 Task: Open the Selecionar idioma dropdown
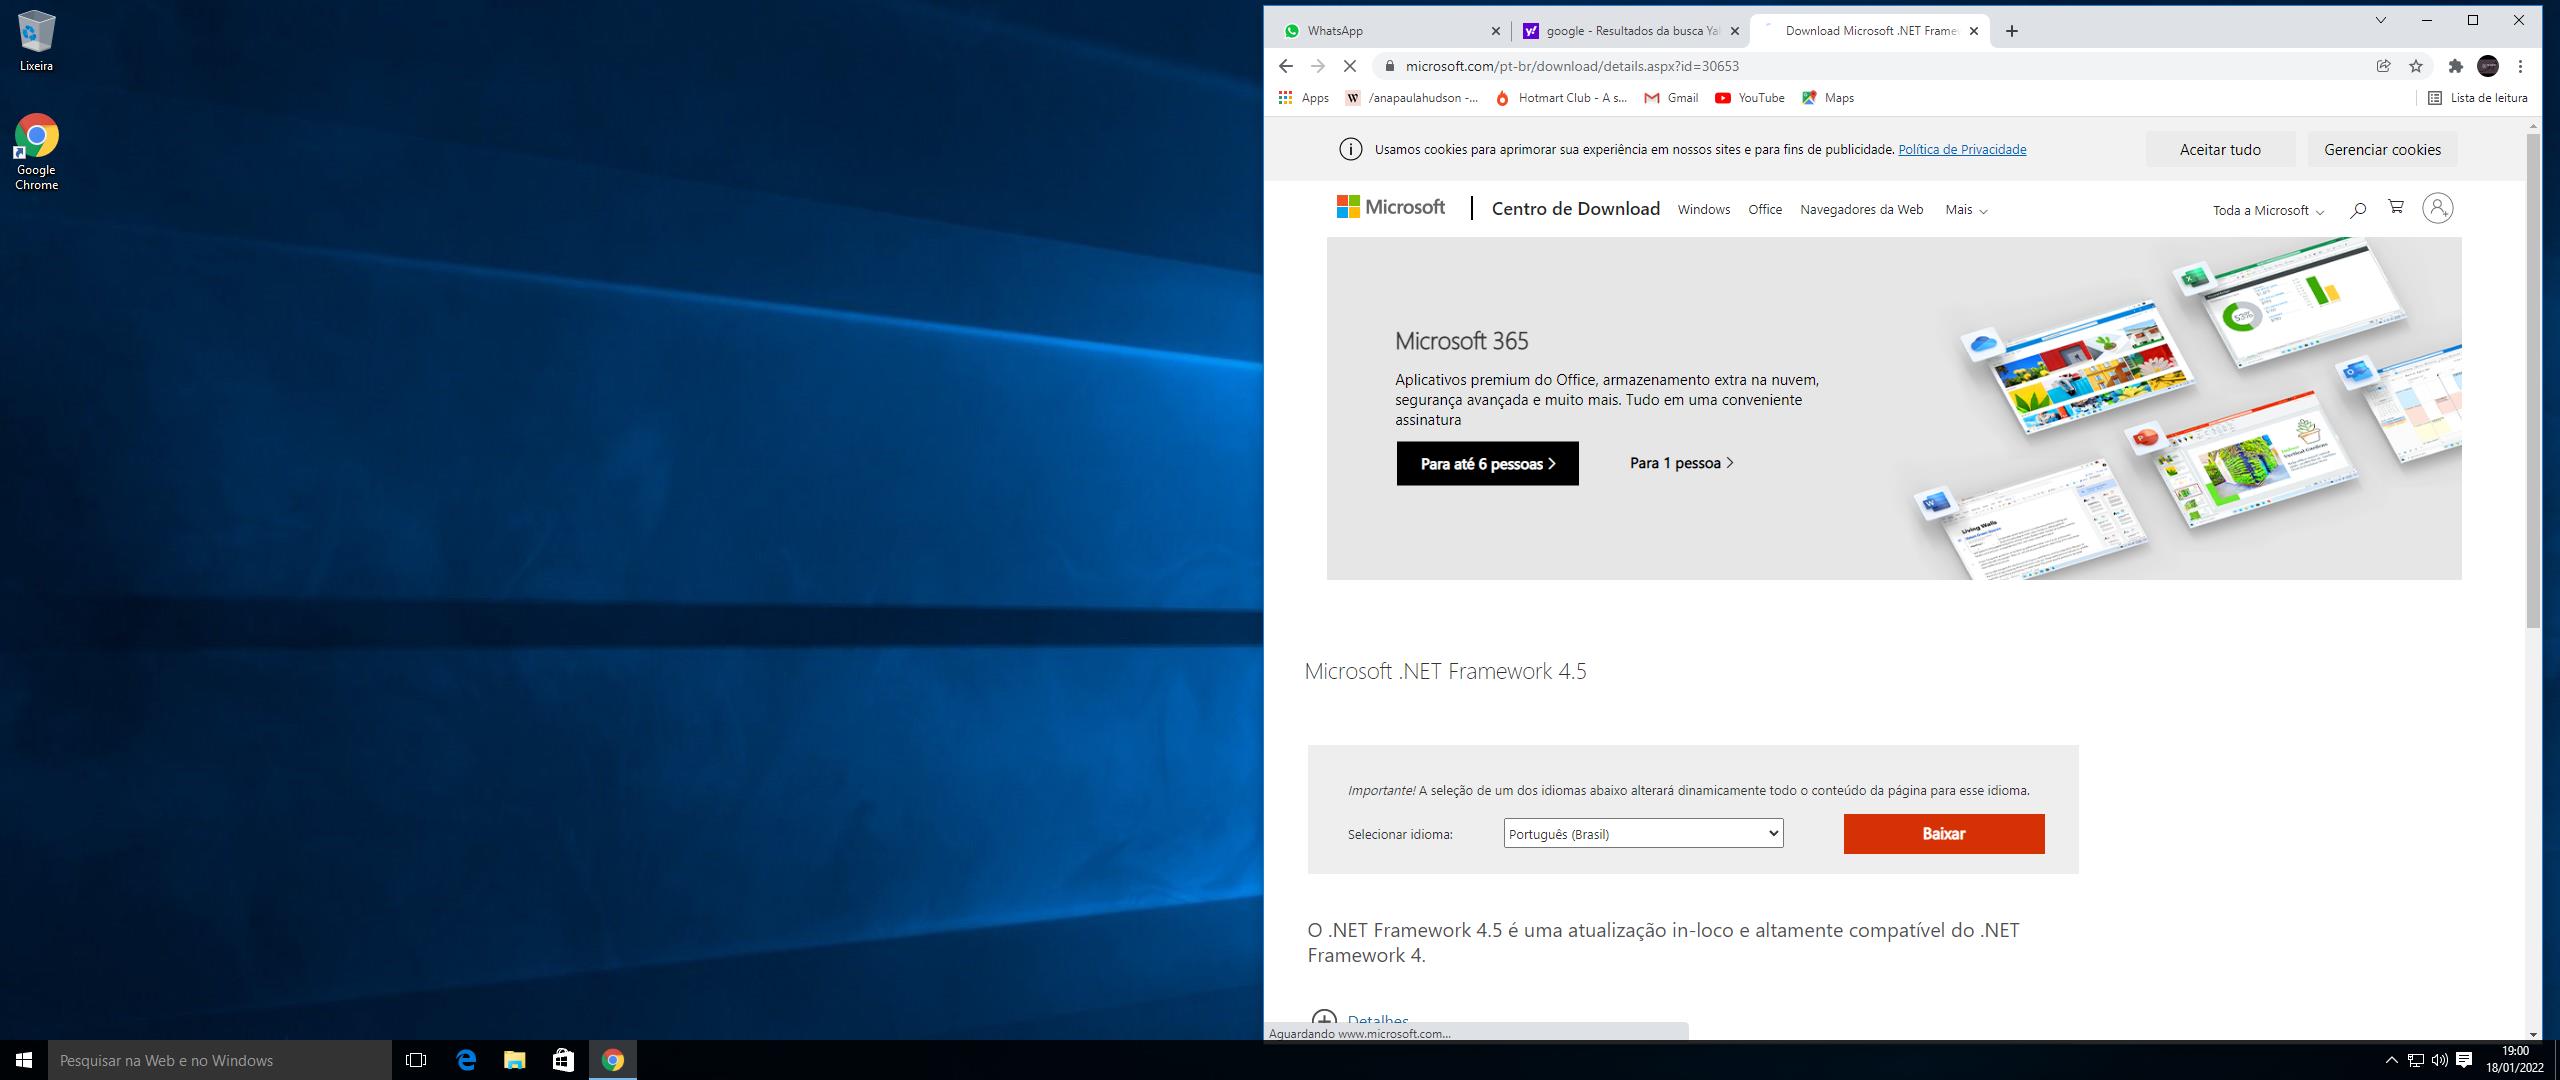[1643, 833]
